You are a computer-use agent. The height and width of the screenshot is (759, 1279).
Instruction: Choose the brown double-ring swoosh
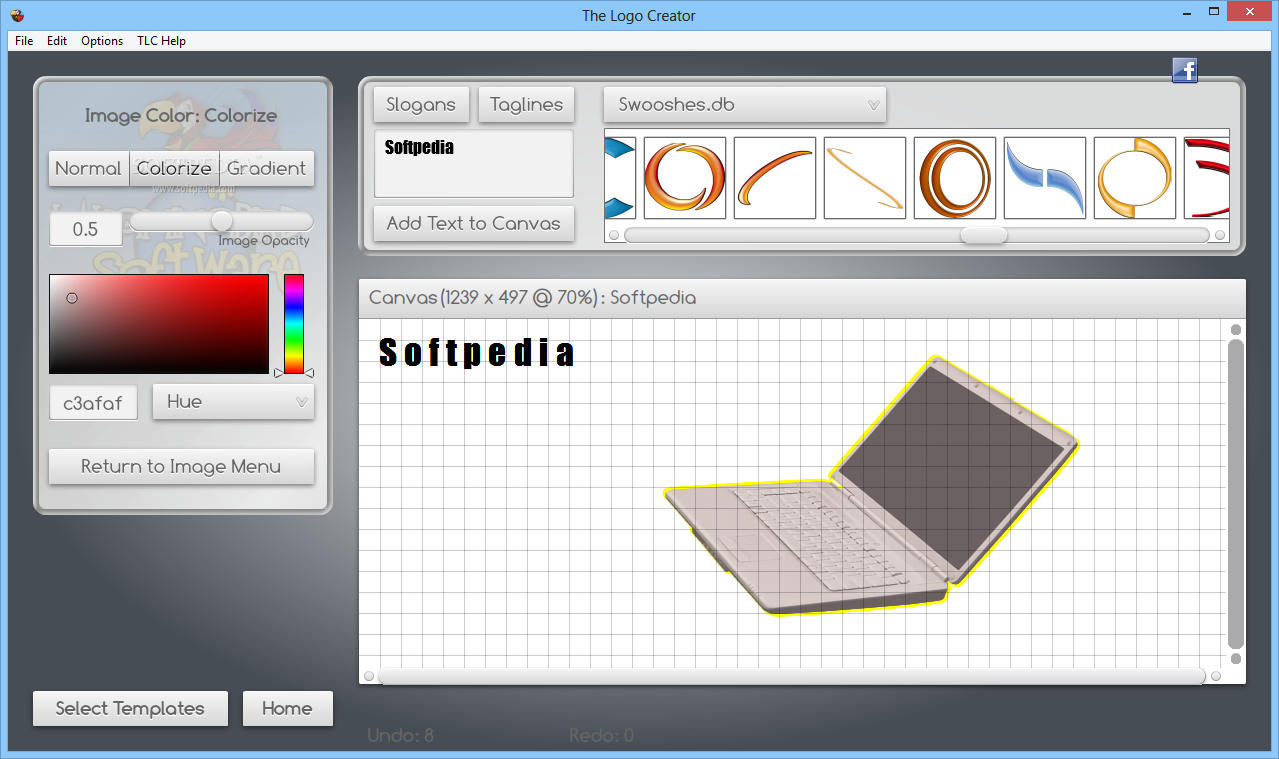(x=955, y=178)
